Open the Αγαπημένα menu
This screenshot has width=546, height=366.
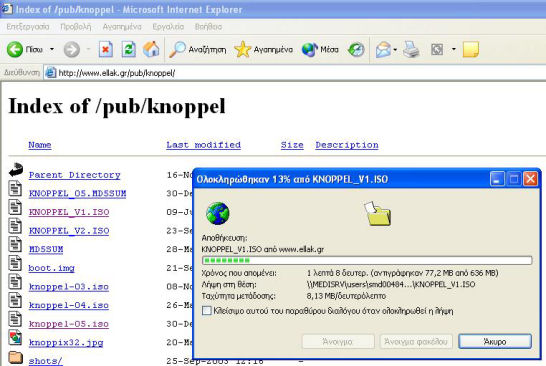(122, 27)
